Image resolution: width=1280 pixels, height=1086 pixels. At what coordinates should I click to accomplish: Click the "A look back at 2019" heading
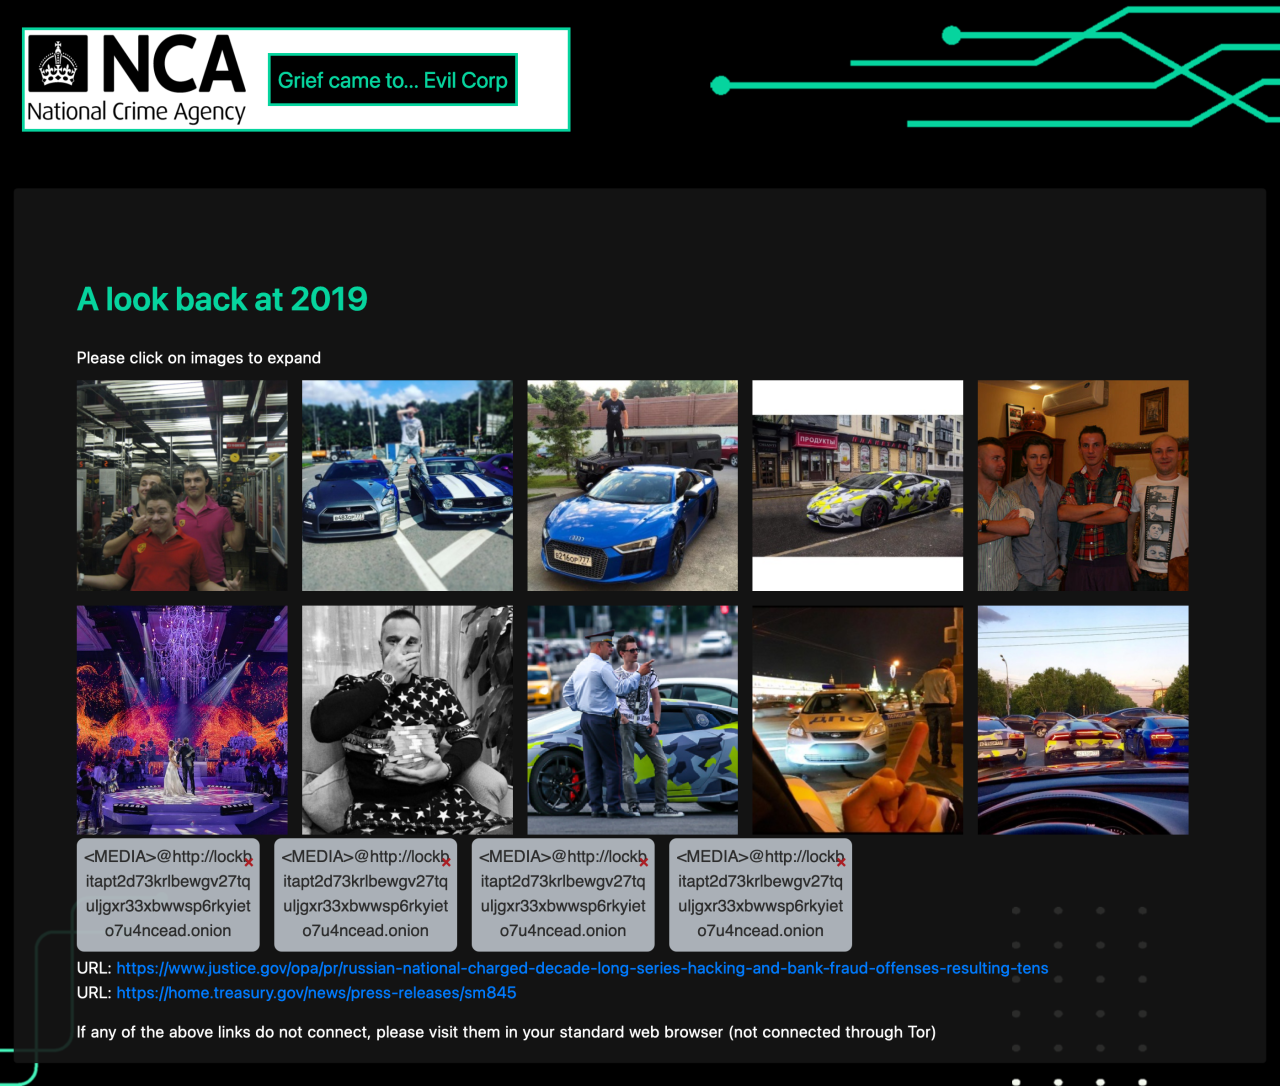[222, 299]
